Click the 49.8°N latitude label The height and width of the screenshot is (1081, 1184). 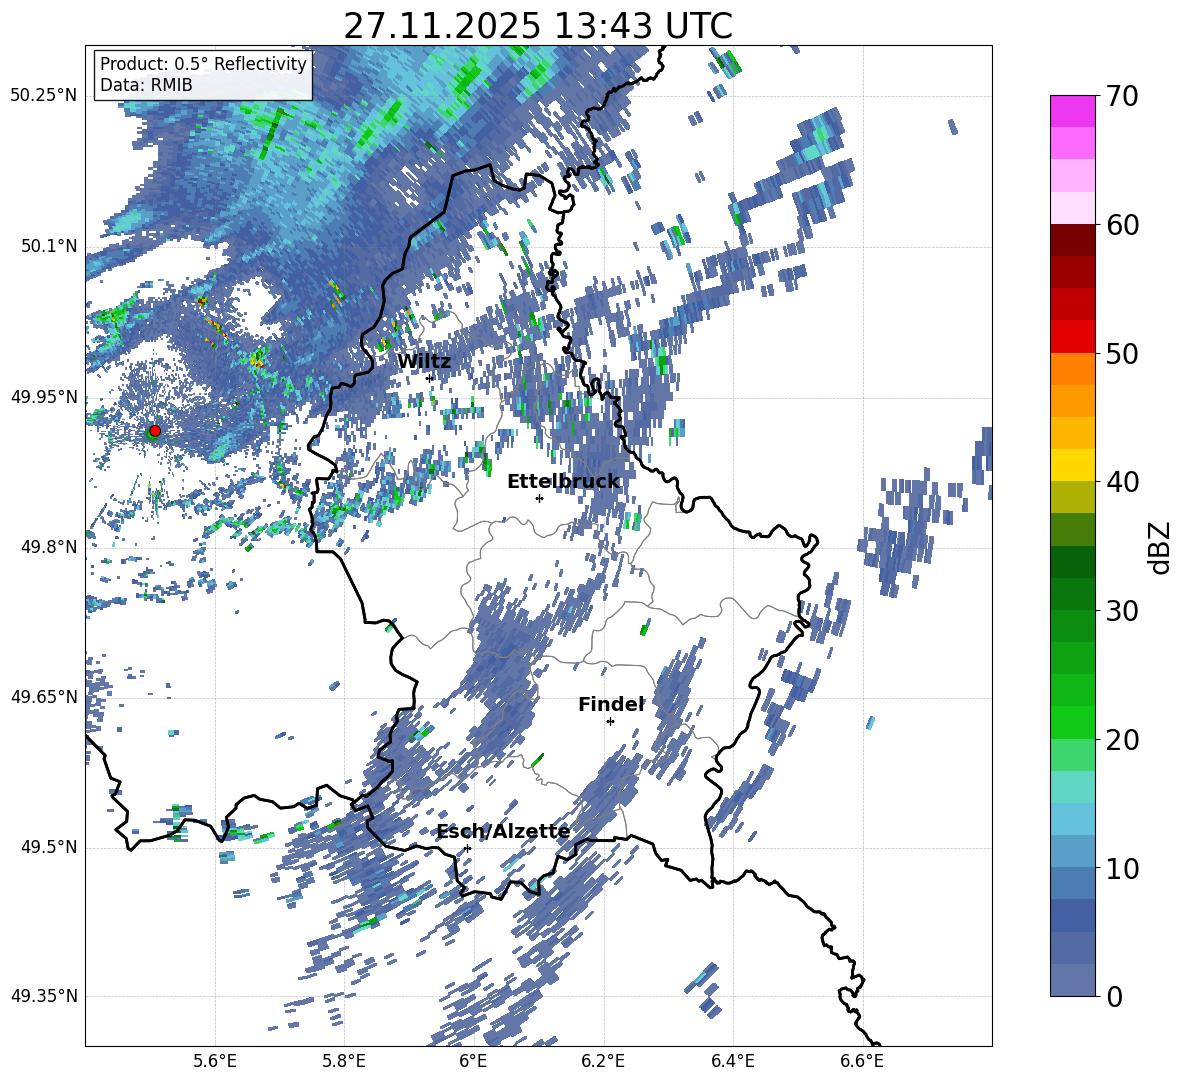coord(49,547)
